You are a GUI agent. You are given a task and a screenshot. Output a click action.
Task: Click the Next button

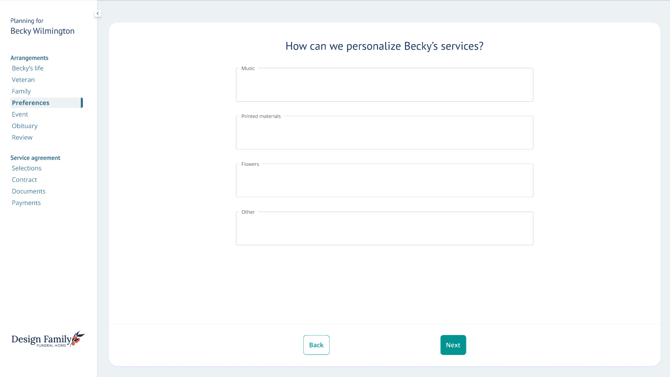click(x=453, y=345)
